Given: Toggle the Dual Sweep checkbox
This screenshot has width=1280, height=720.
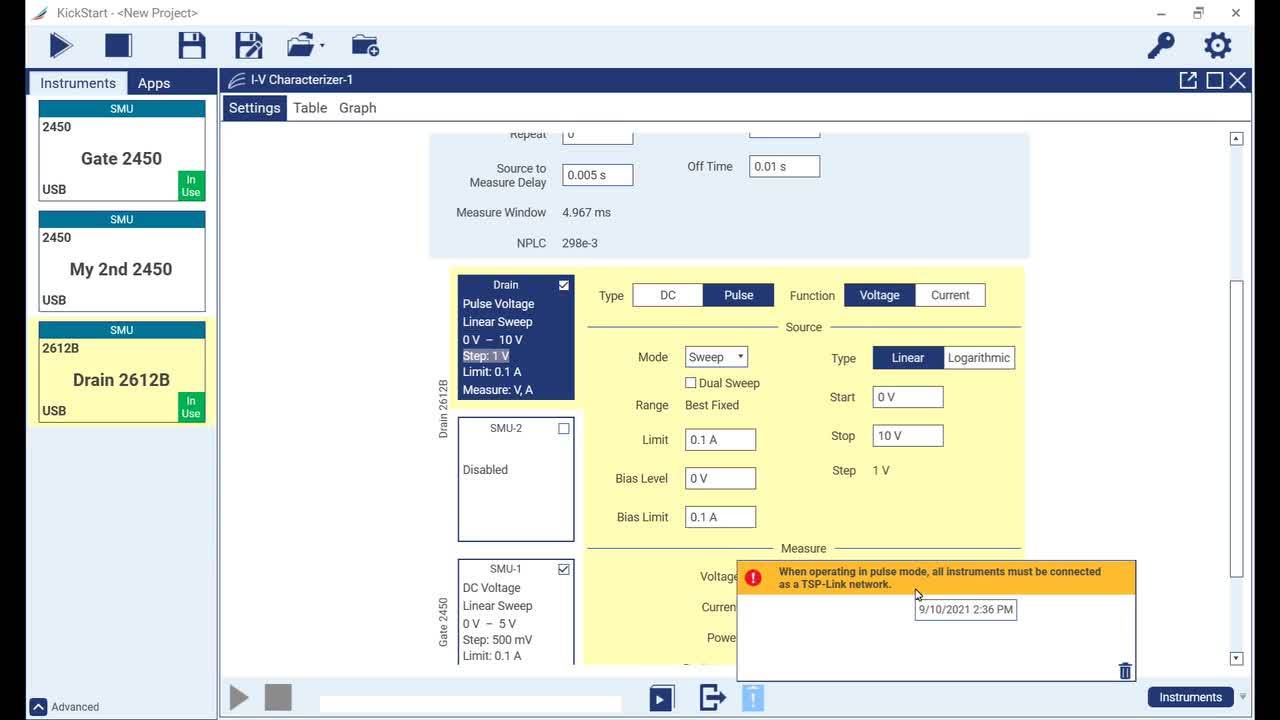Looking at the screenshot, I should coord(691,383).
